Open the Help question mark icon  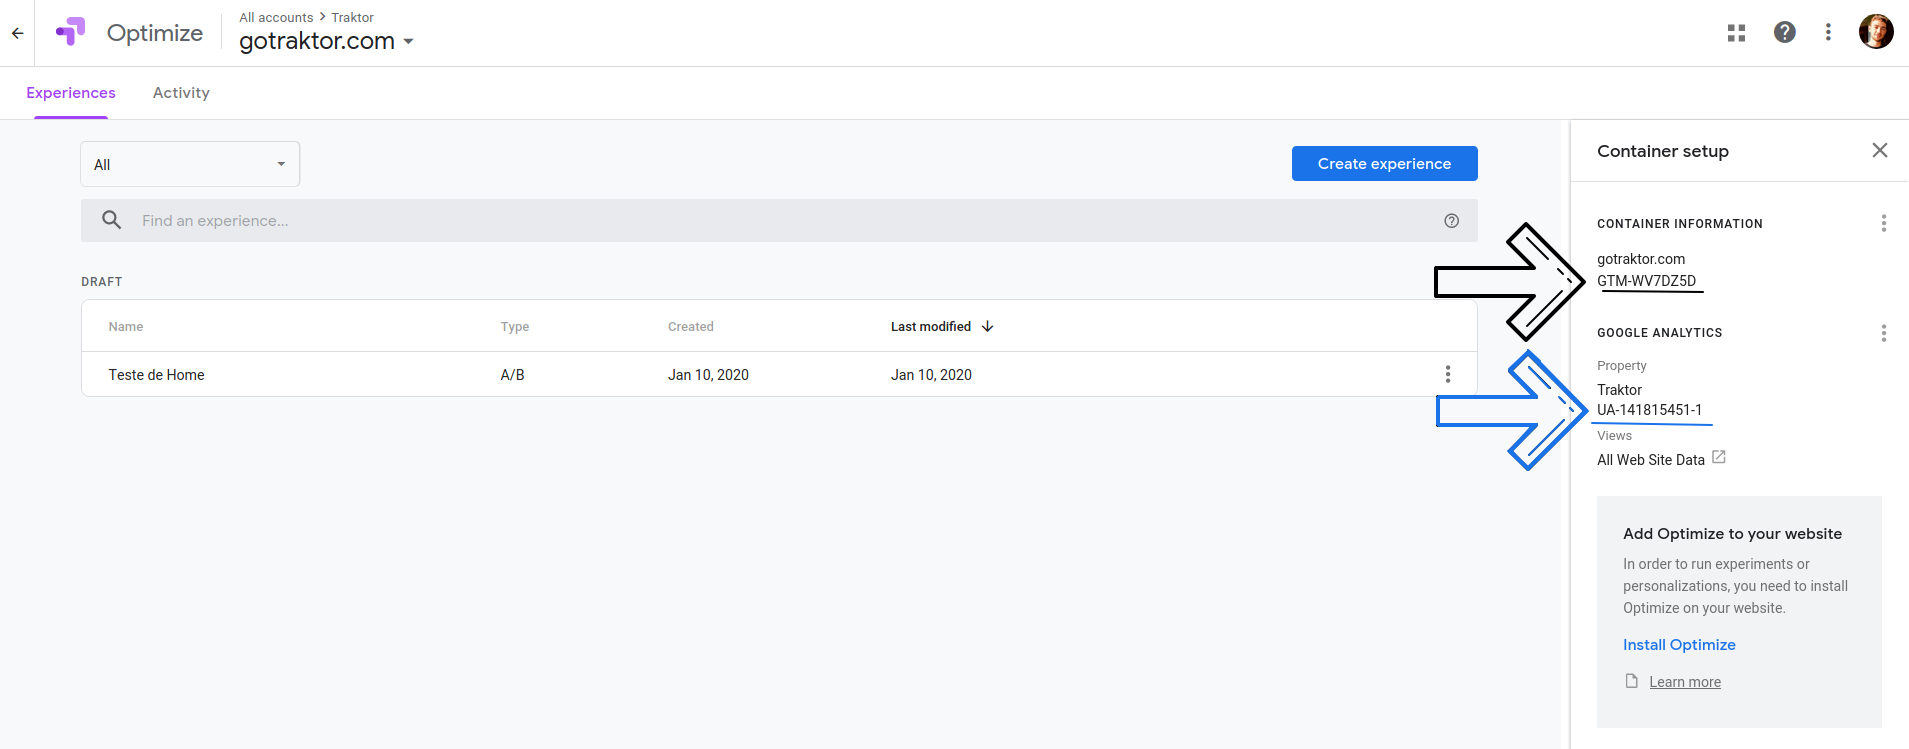coord(1784,32)
